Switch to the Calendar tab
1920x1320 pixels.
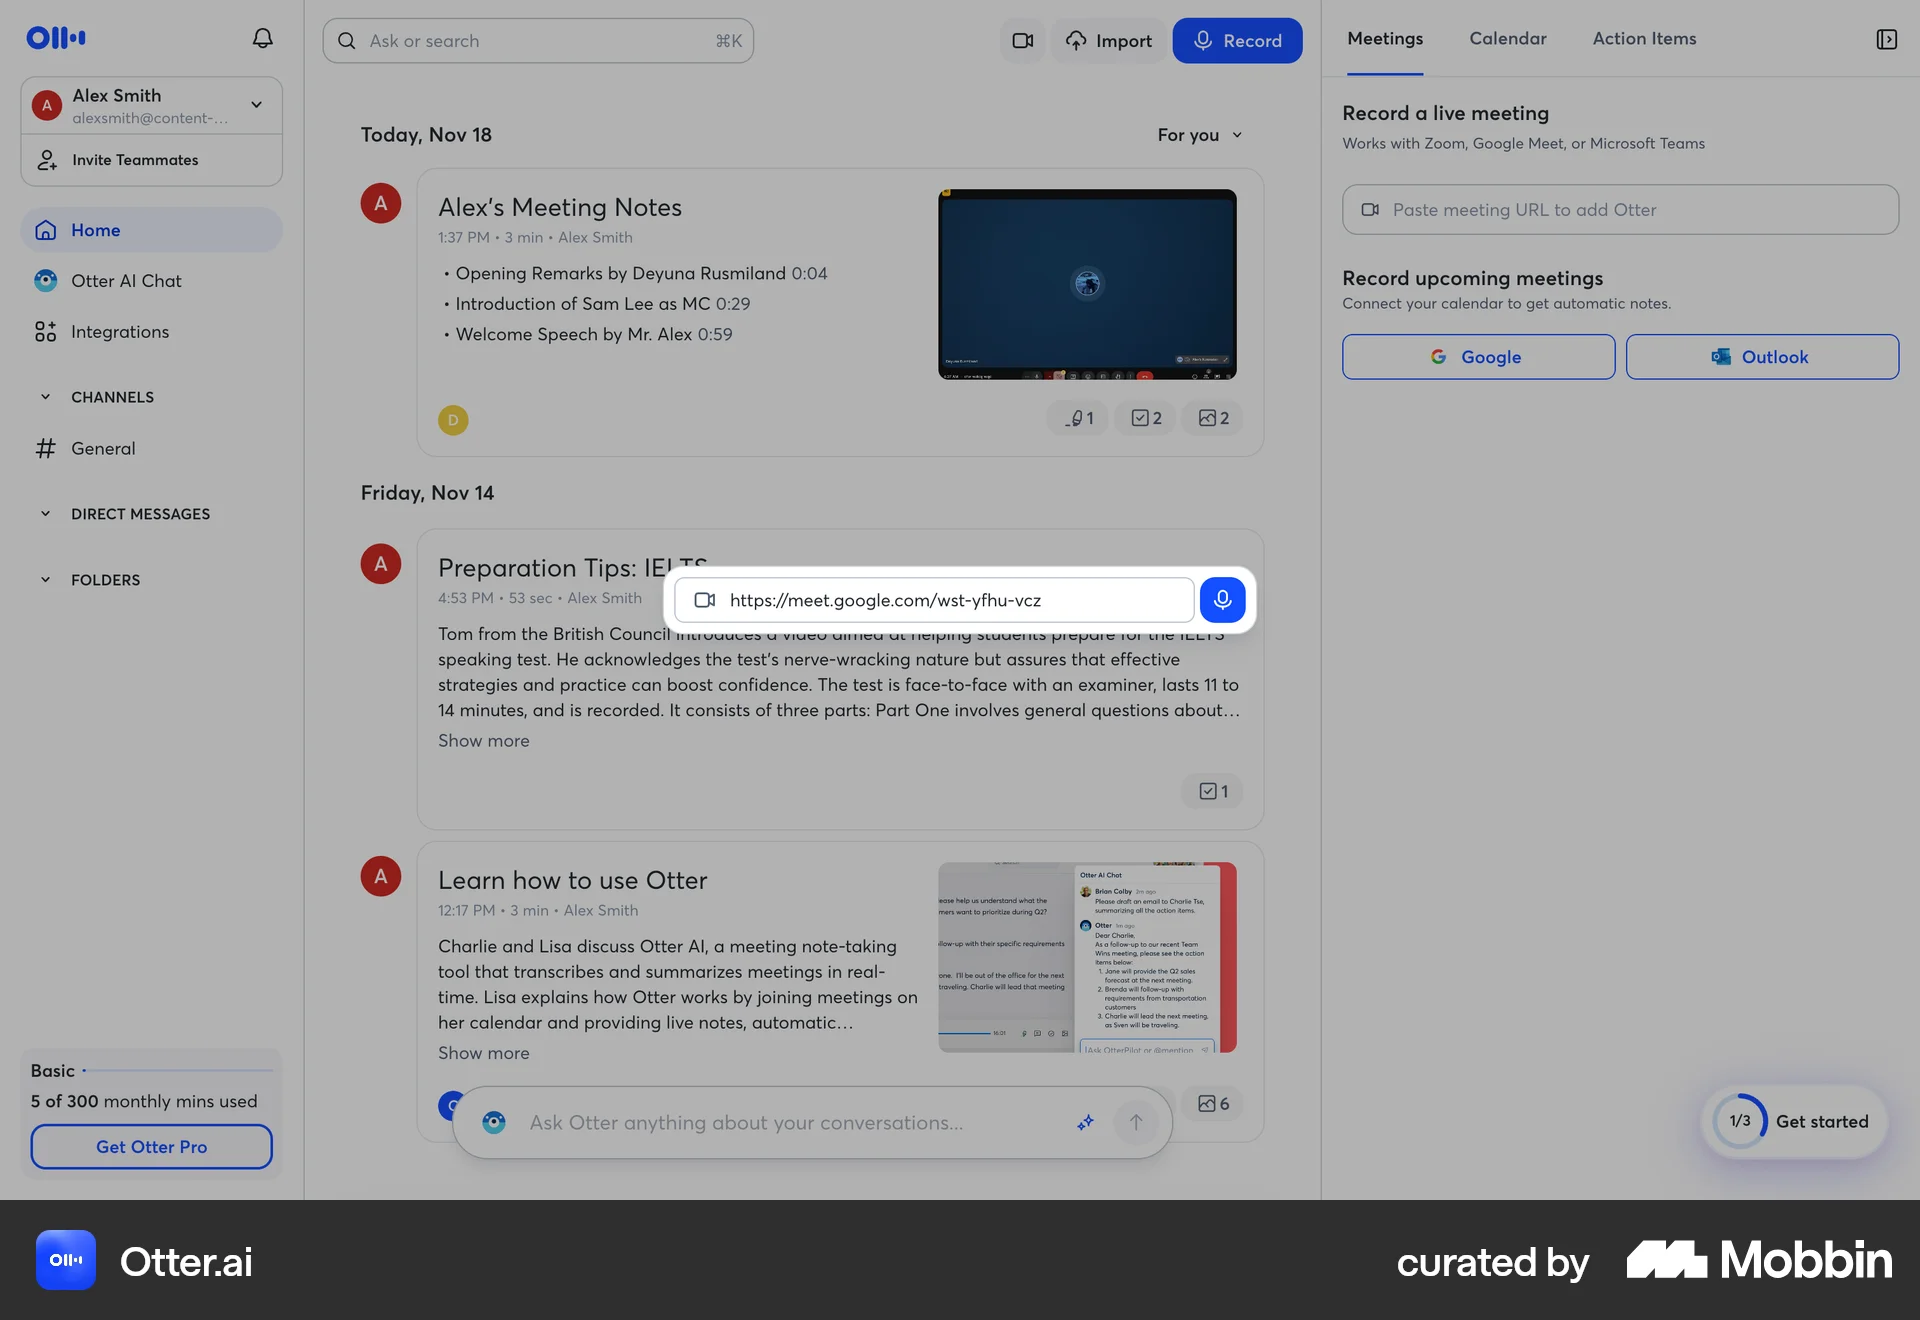click(x=1508, y=39)
